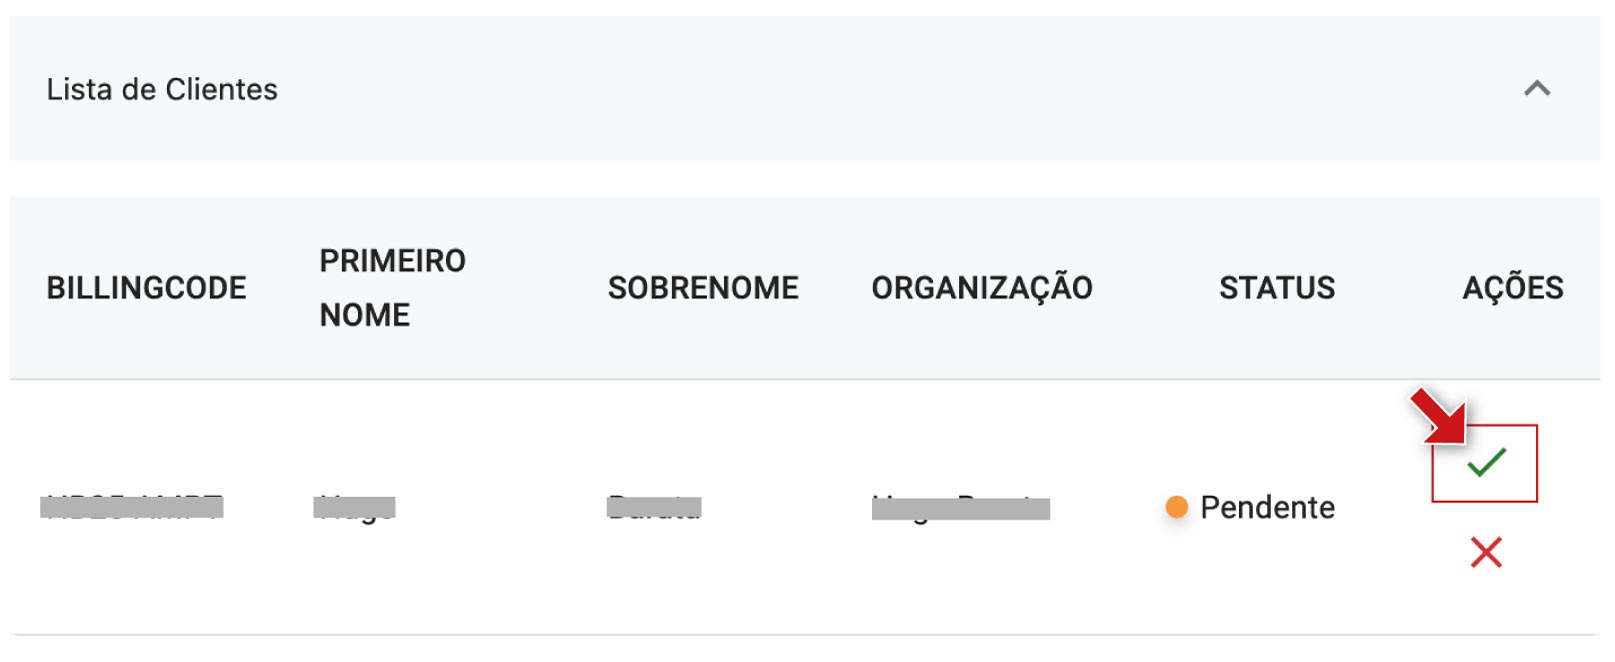Screen dimensions: 1615x662
Task: Click the orange pending status dot
Action: 1177,507
